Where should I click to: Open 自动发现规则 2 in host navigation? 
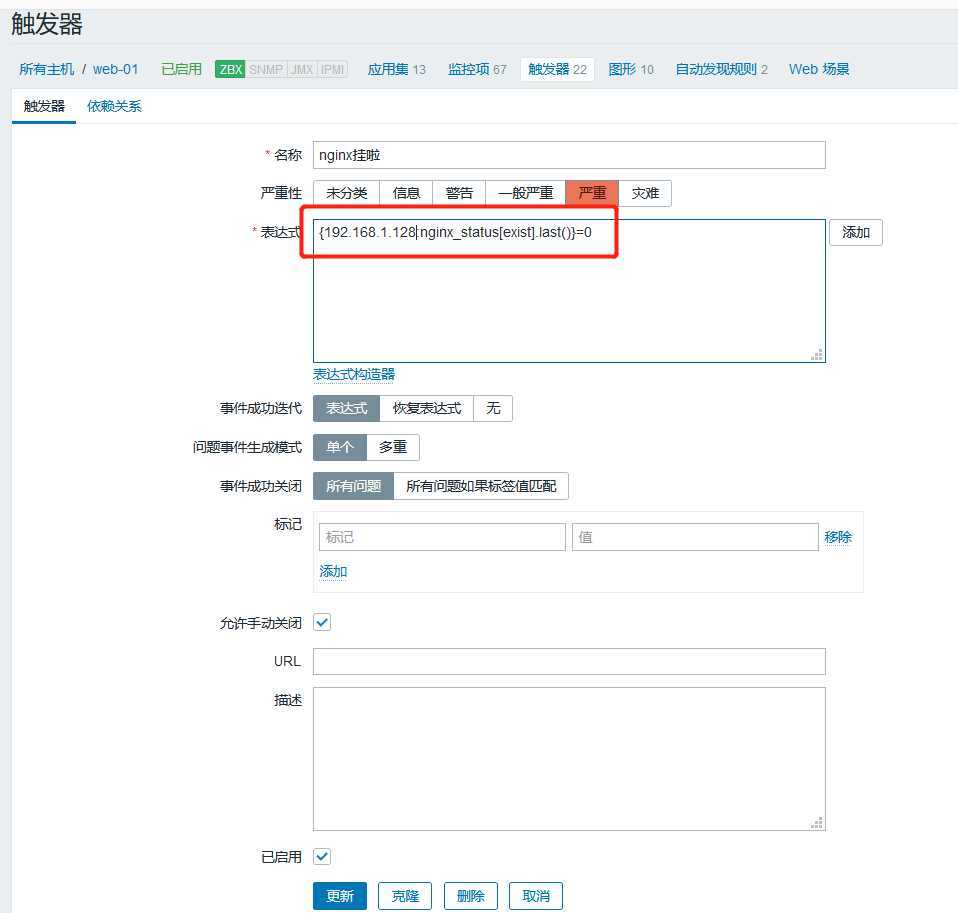coord(722,69)
